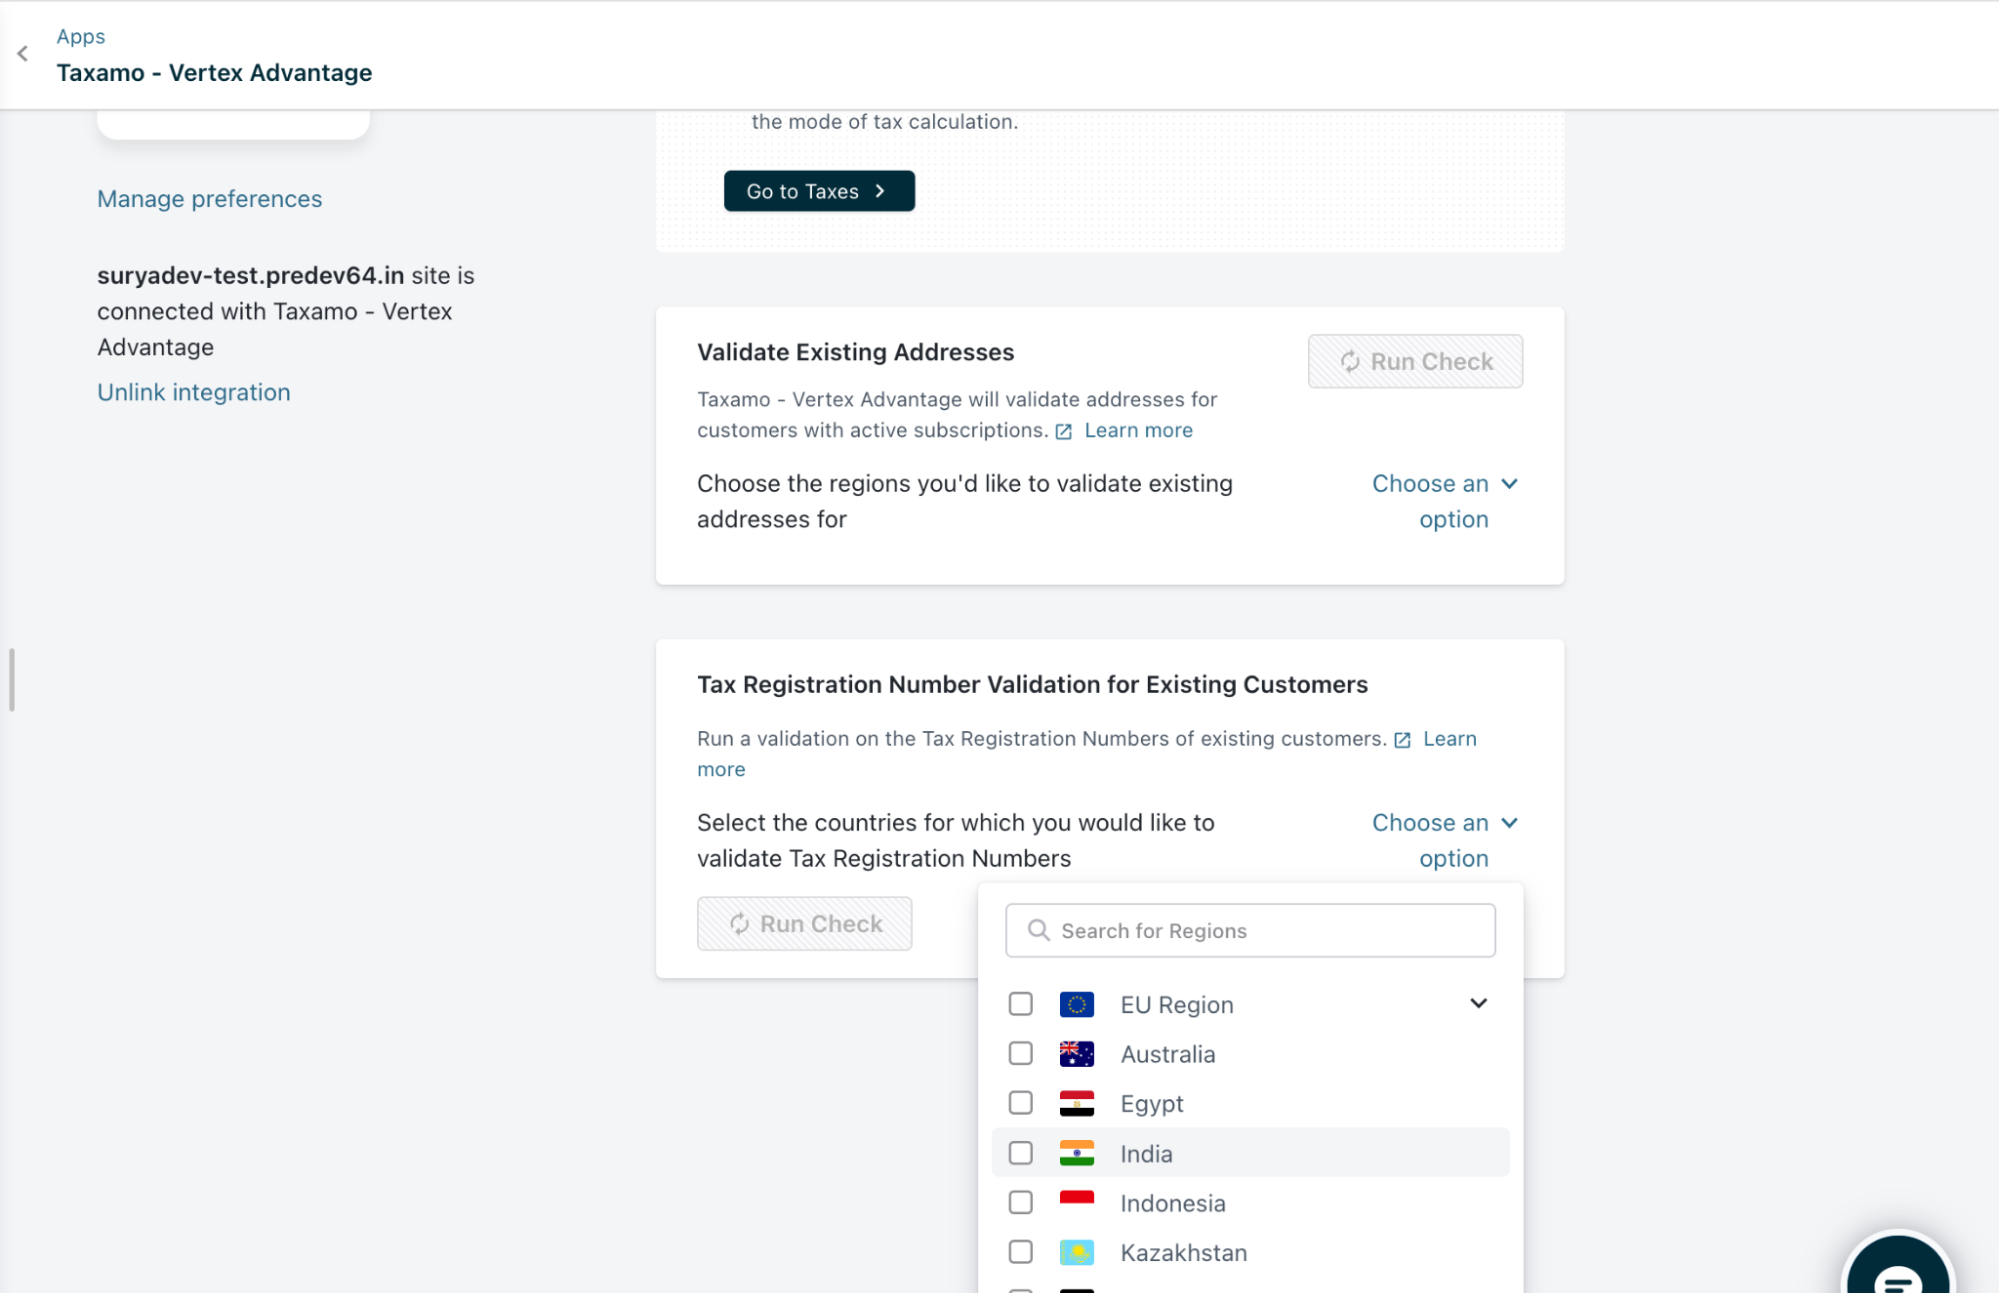The image size is (1999, 1294).
Task: Click the Australia flag icon
Action: (1076, 1054)
